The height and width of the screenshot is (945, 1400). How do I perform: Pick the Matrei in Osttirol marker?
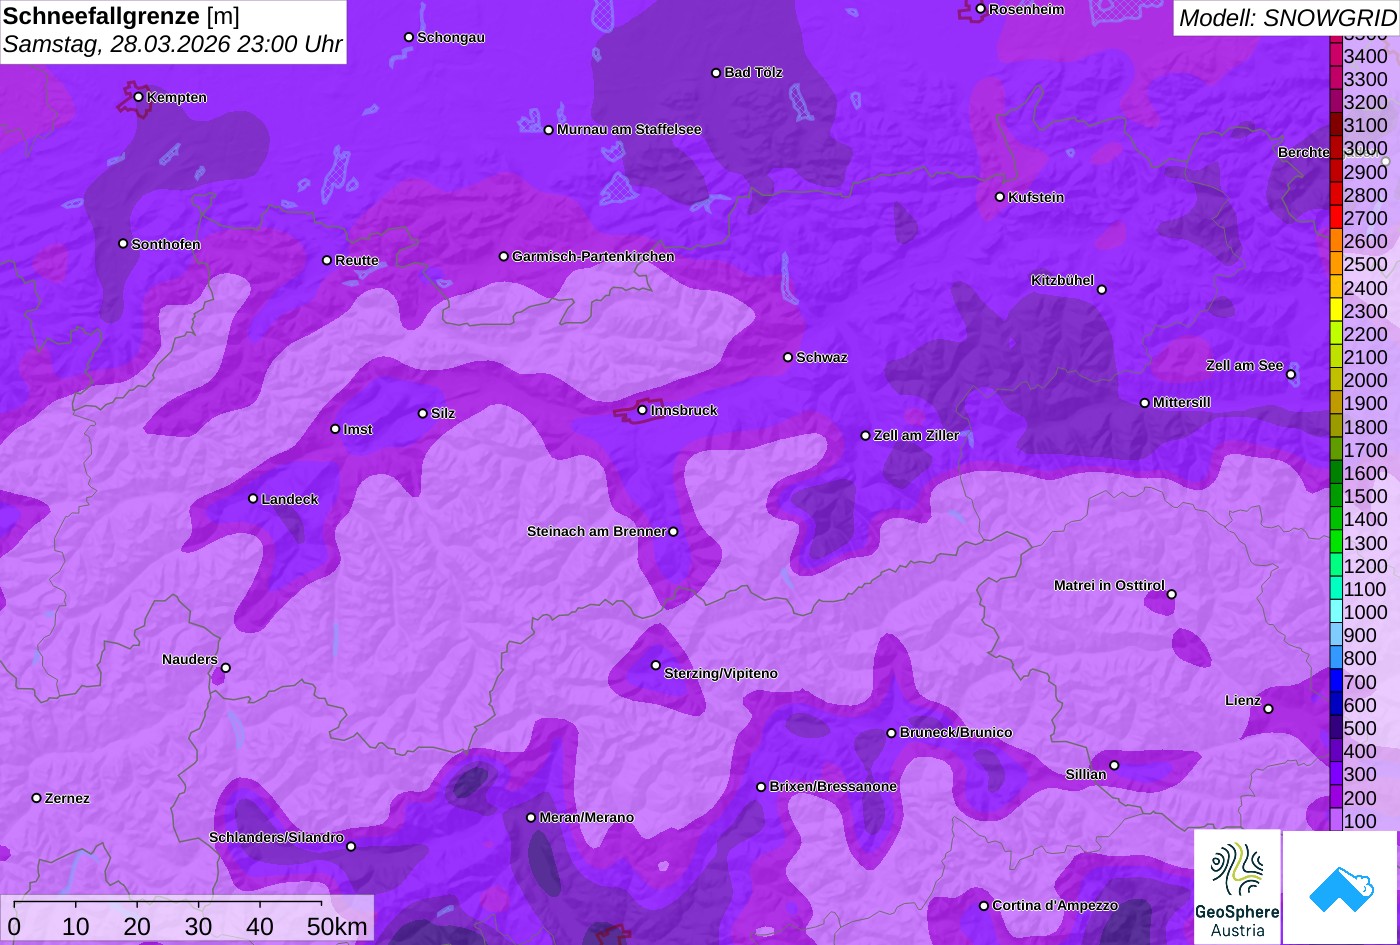tap(1172, 594)
